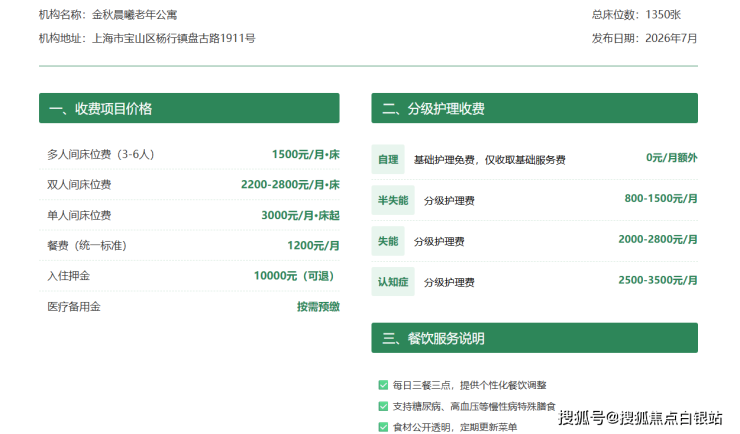Click the 800-1500元/月 fee value
740x434 pixels.
coord(661,198)
